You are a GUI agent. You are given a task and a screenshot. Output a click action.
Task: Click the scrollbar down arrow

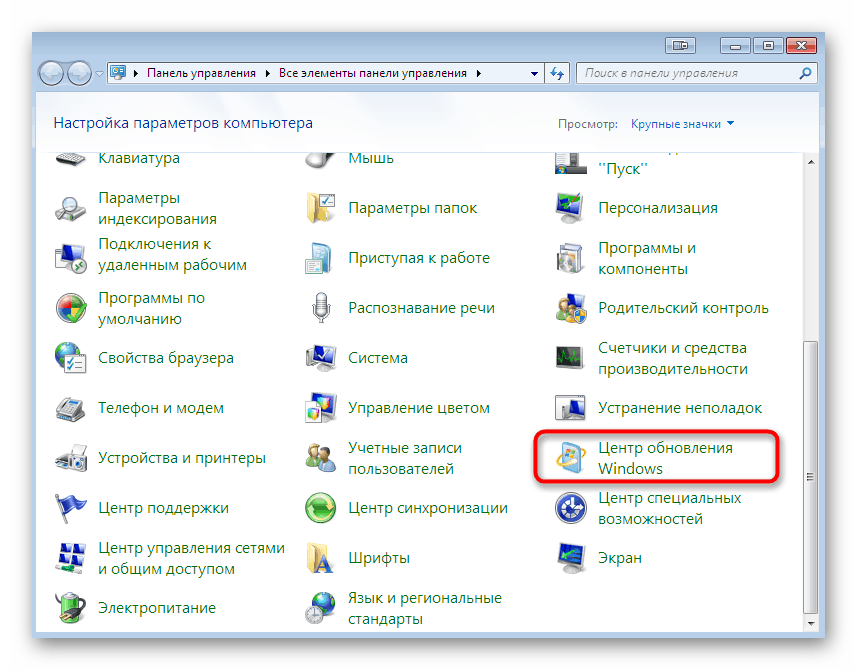pyautogui.click(x=811, y=624)
